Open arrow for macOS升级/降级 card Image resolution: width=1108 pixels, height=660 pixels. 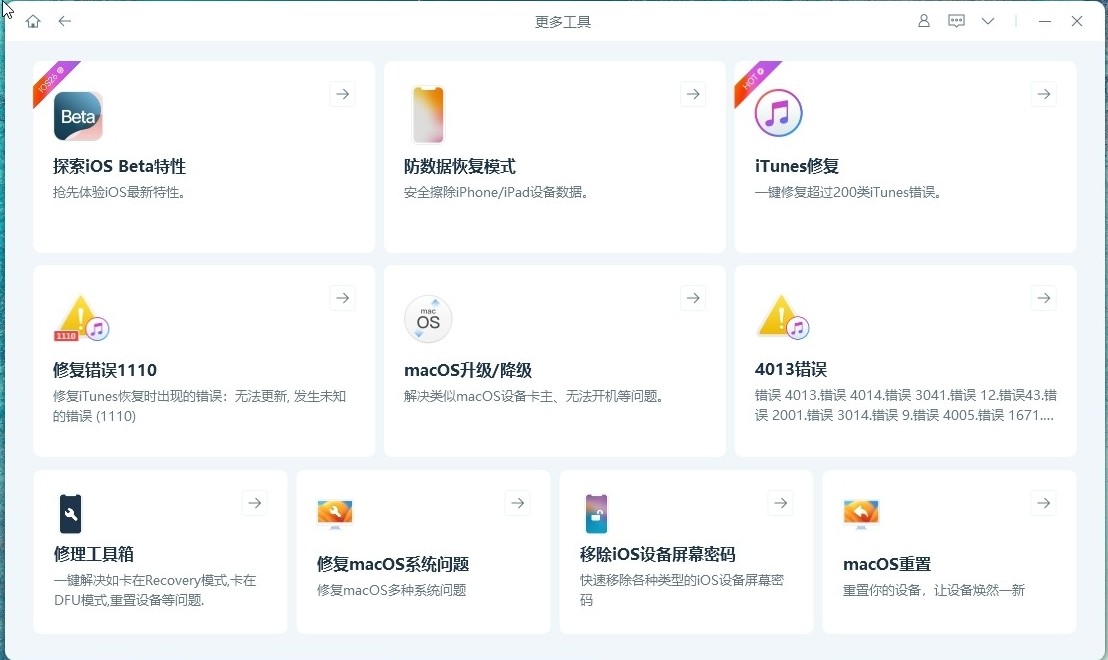[x=693, y=298]
